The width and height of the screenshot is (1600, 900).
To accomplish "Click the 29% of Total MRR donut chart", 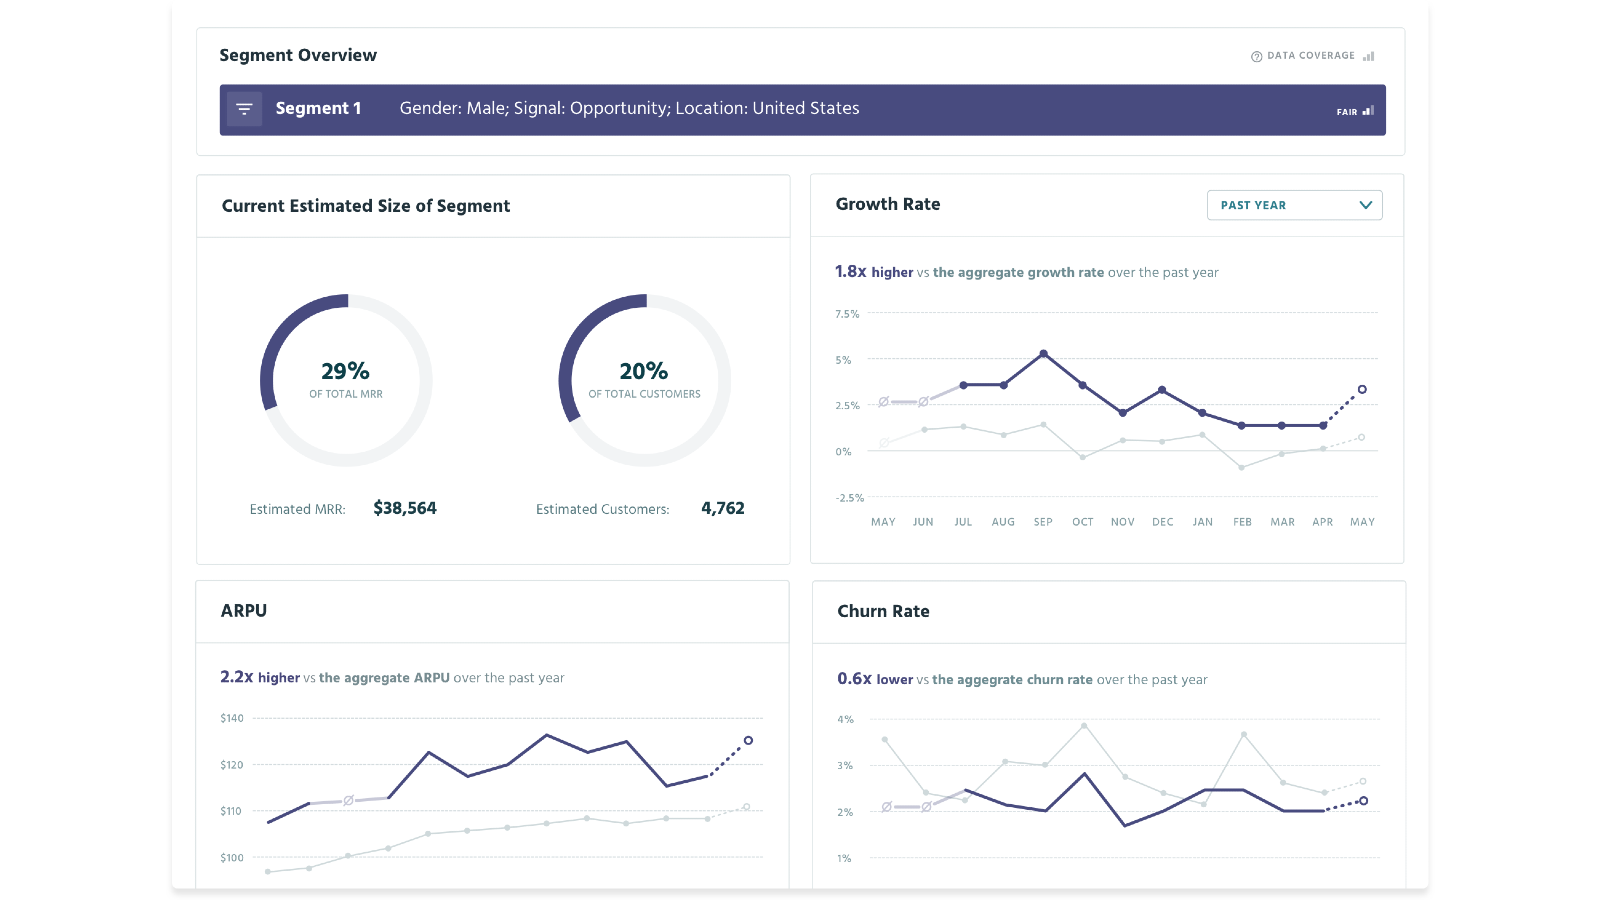I will [346, 380].
